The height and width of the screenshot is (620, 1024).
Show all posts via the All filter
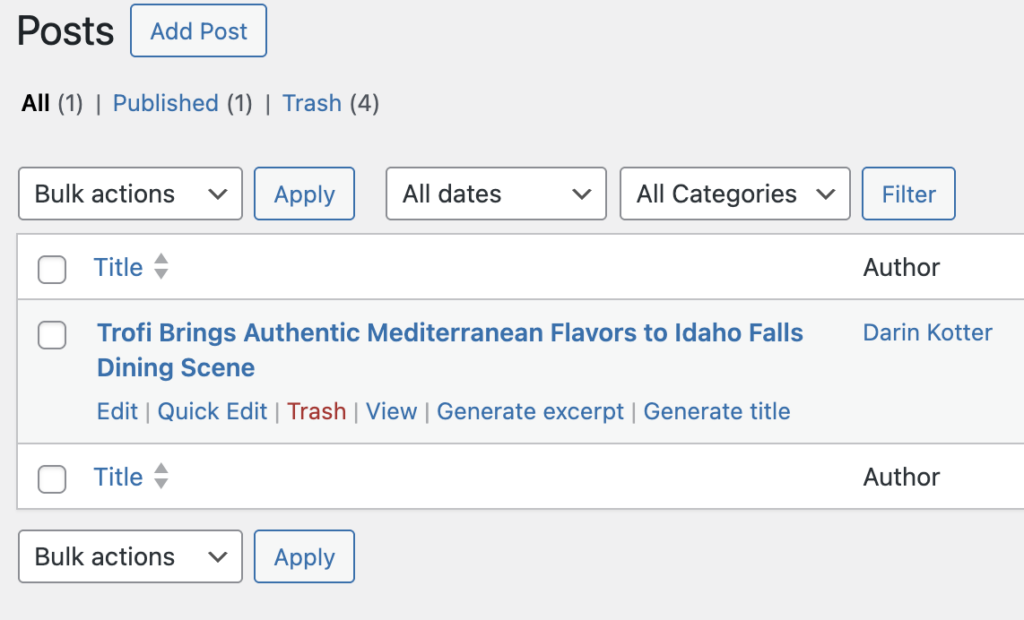pyautogui.click(x=33, y=103)
